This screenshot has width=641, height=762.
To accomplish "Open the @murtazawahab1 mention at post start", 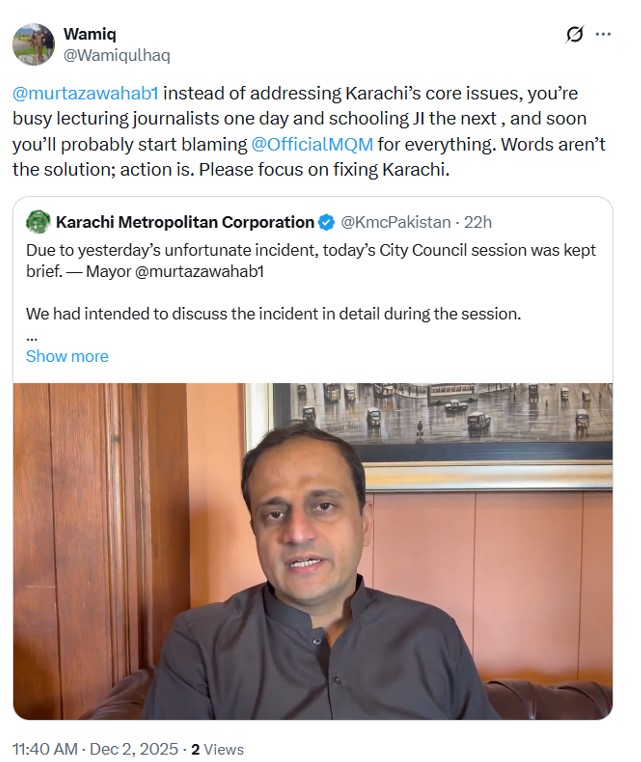I will pos(86,93).
